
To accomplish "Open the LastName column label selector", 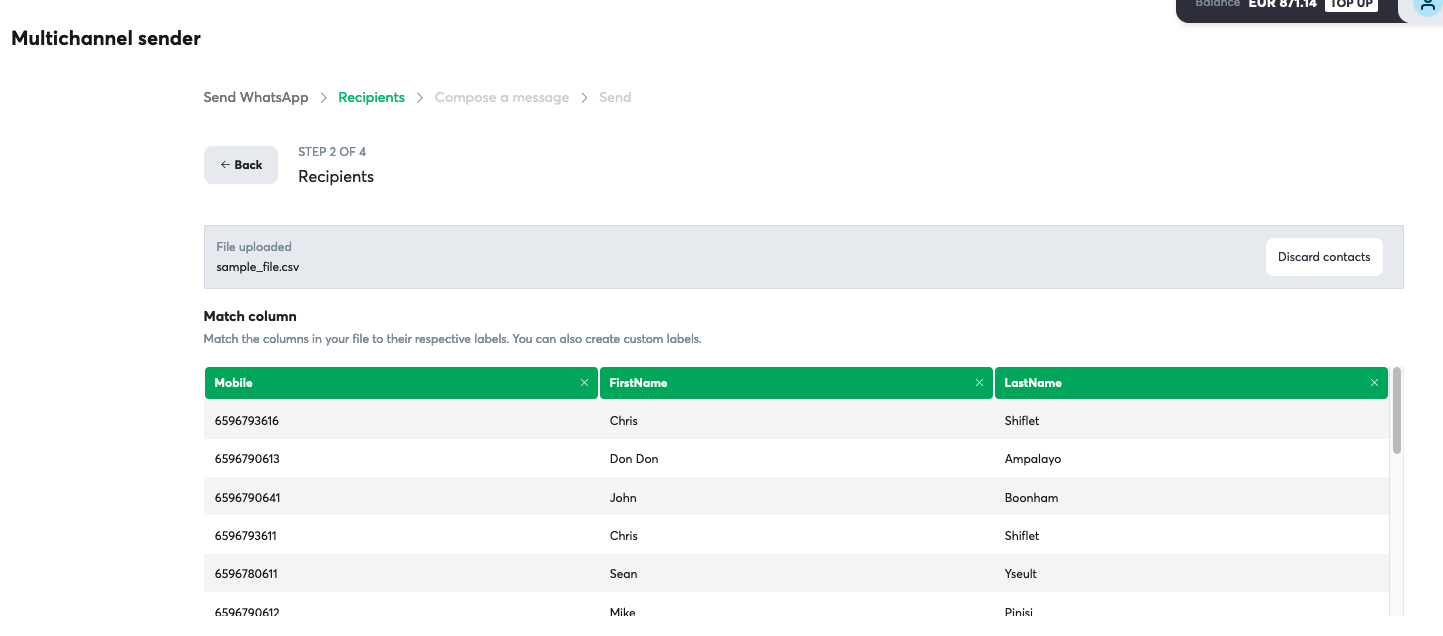I will [x=1180, y=382].
